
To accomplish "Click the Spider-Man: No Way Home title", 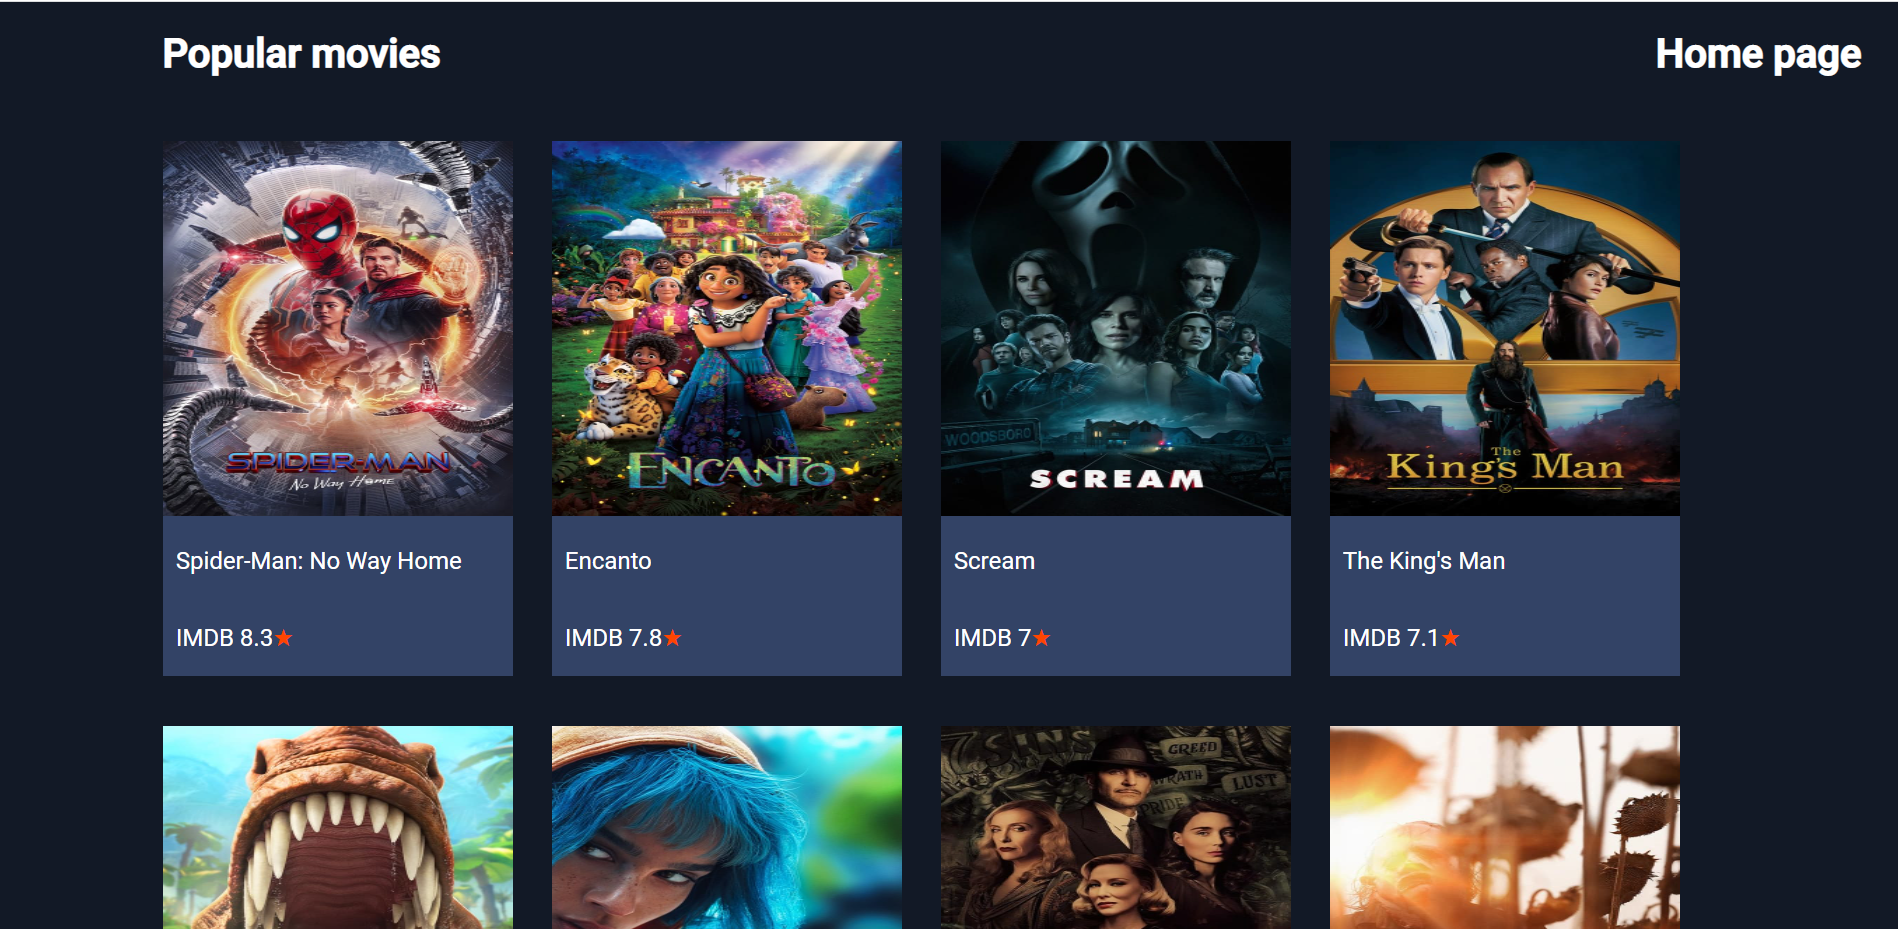I will [319, 561].
